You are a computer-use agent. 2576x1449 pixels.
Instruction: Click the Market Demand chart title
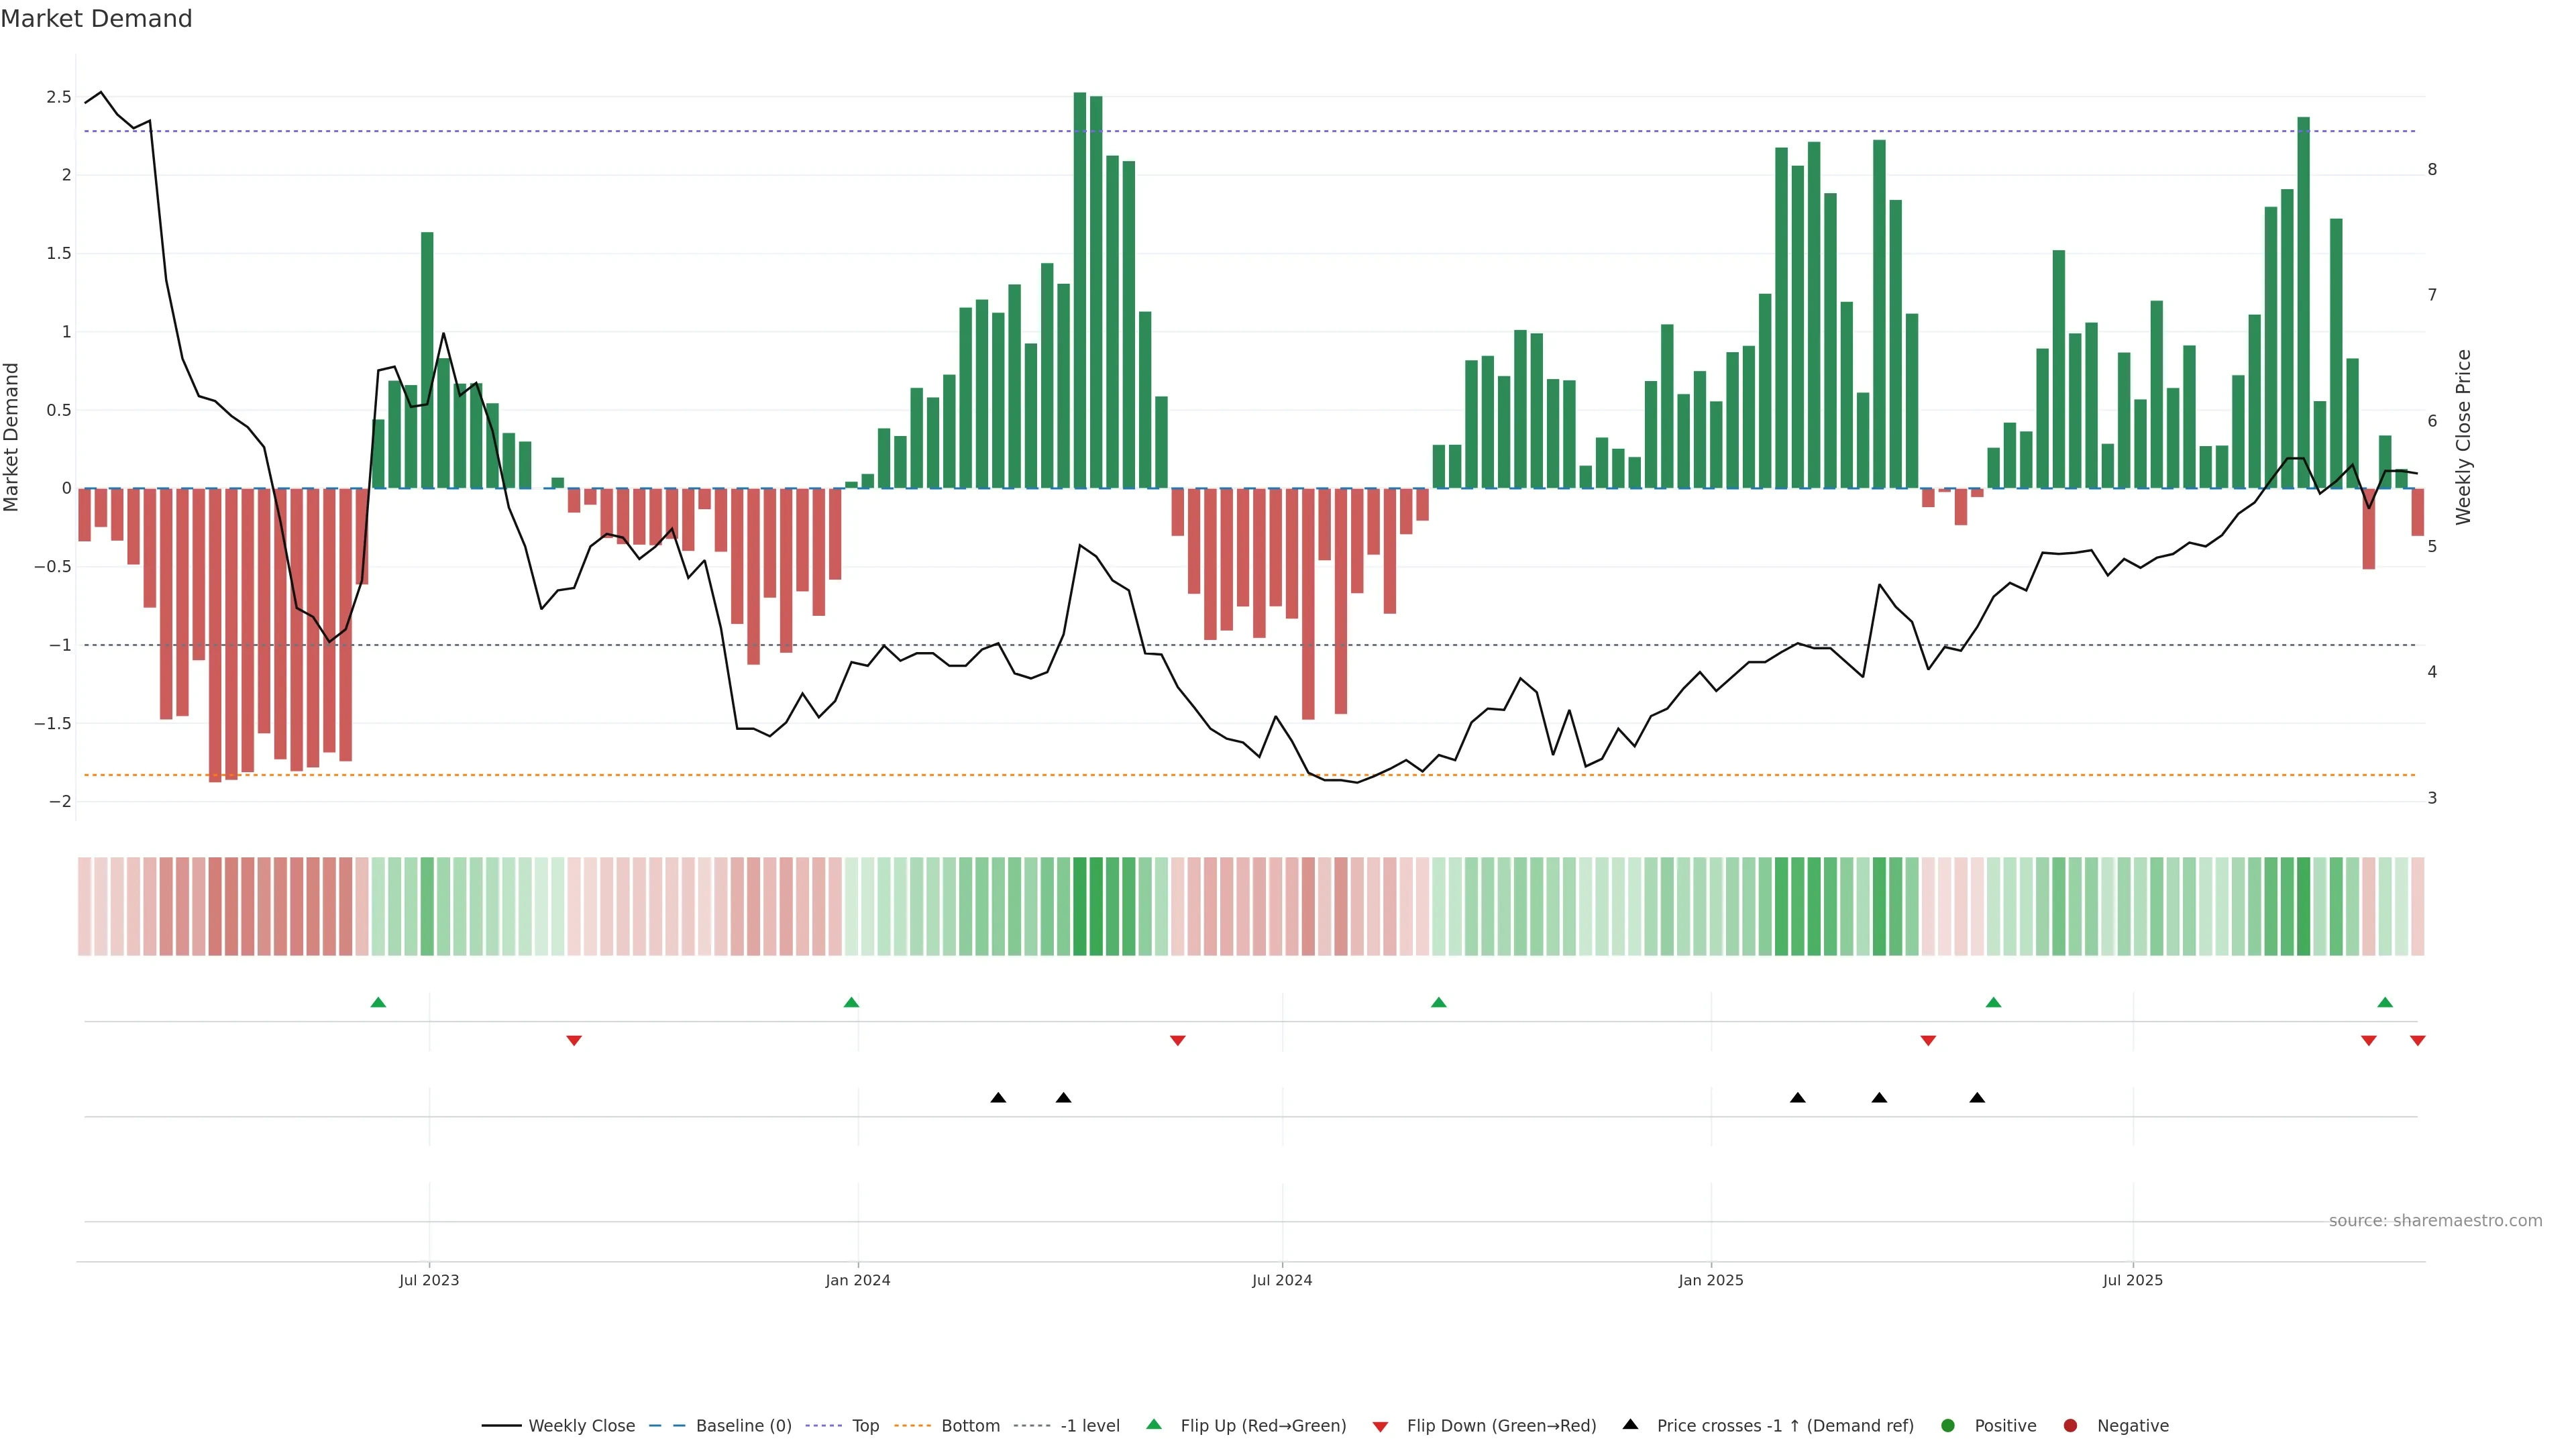click(x=96, y=19)
